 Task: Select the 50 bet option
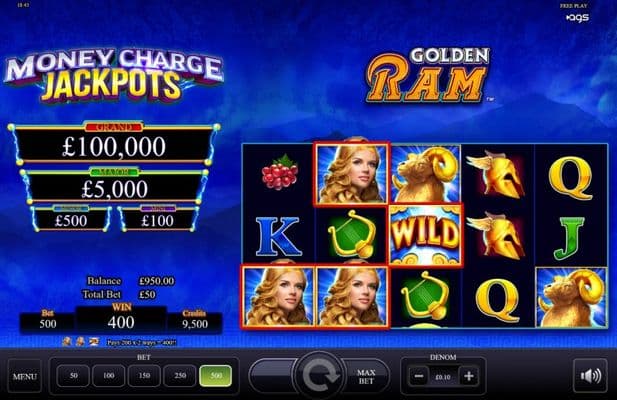click(x=73, y=376)
